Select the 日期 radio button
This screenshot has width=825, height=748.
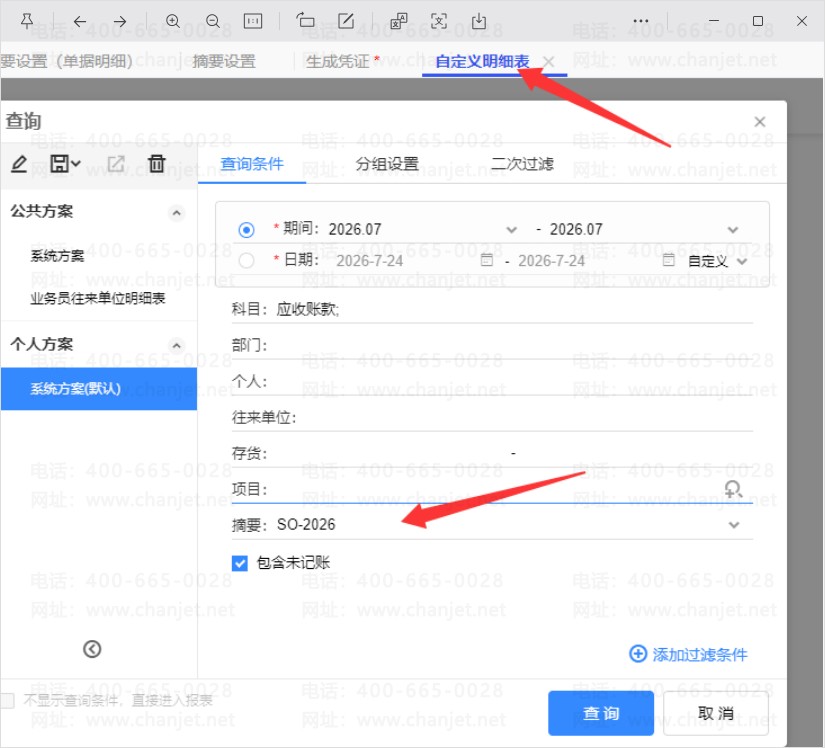click(246, 260)
